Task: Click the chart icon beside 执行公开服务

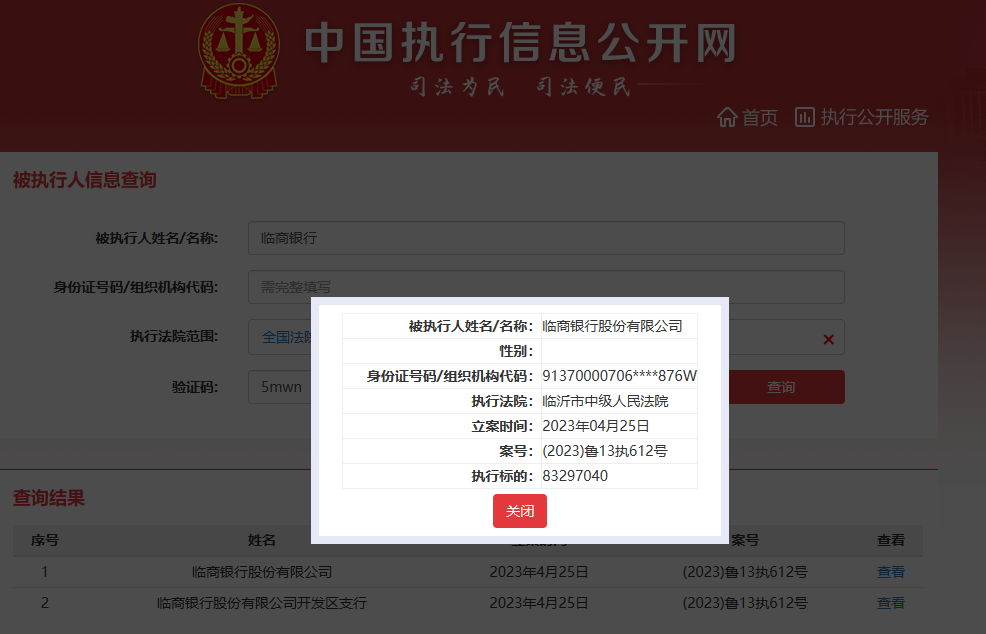Action: tap(805, 117)
